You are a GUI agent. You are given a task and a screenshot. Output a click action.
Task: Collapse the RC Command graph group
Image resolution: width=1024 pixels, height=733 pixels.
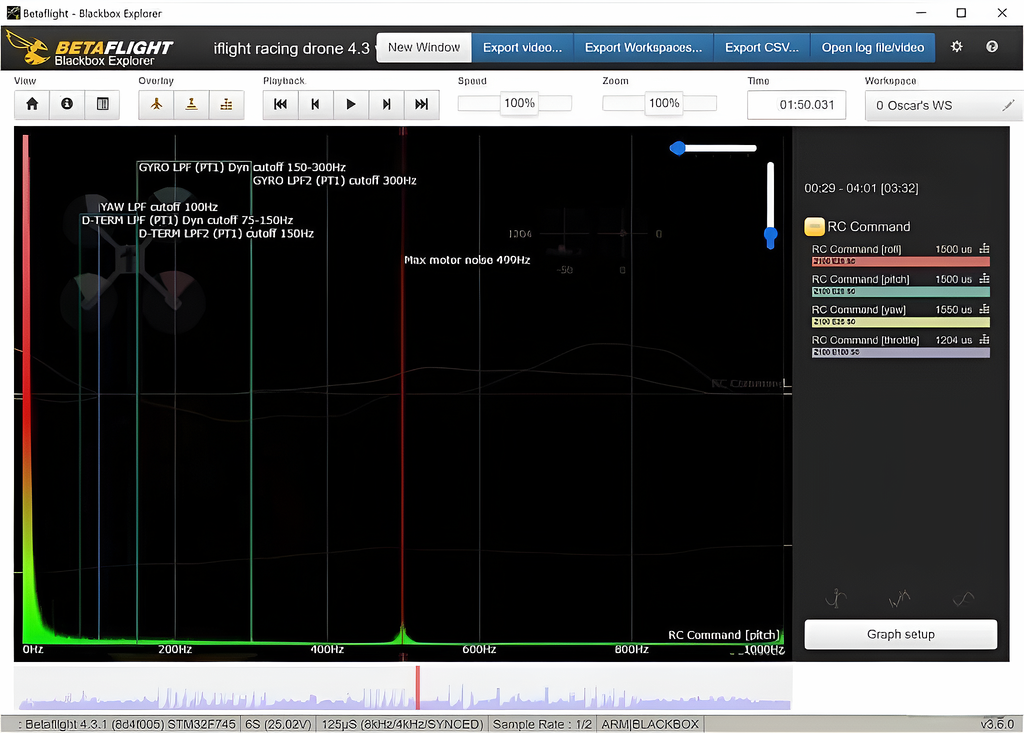[814, 227]
